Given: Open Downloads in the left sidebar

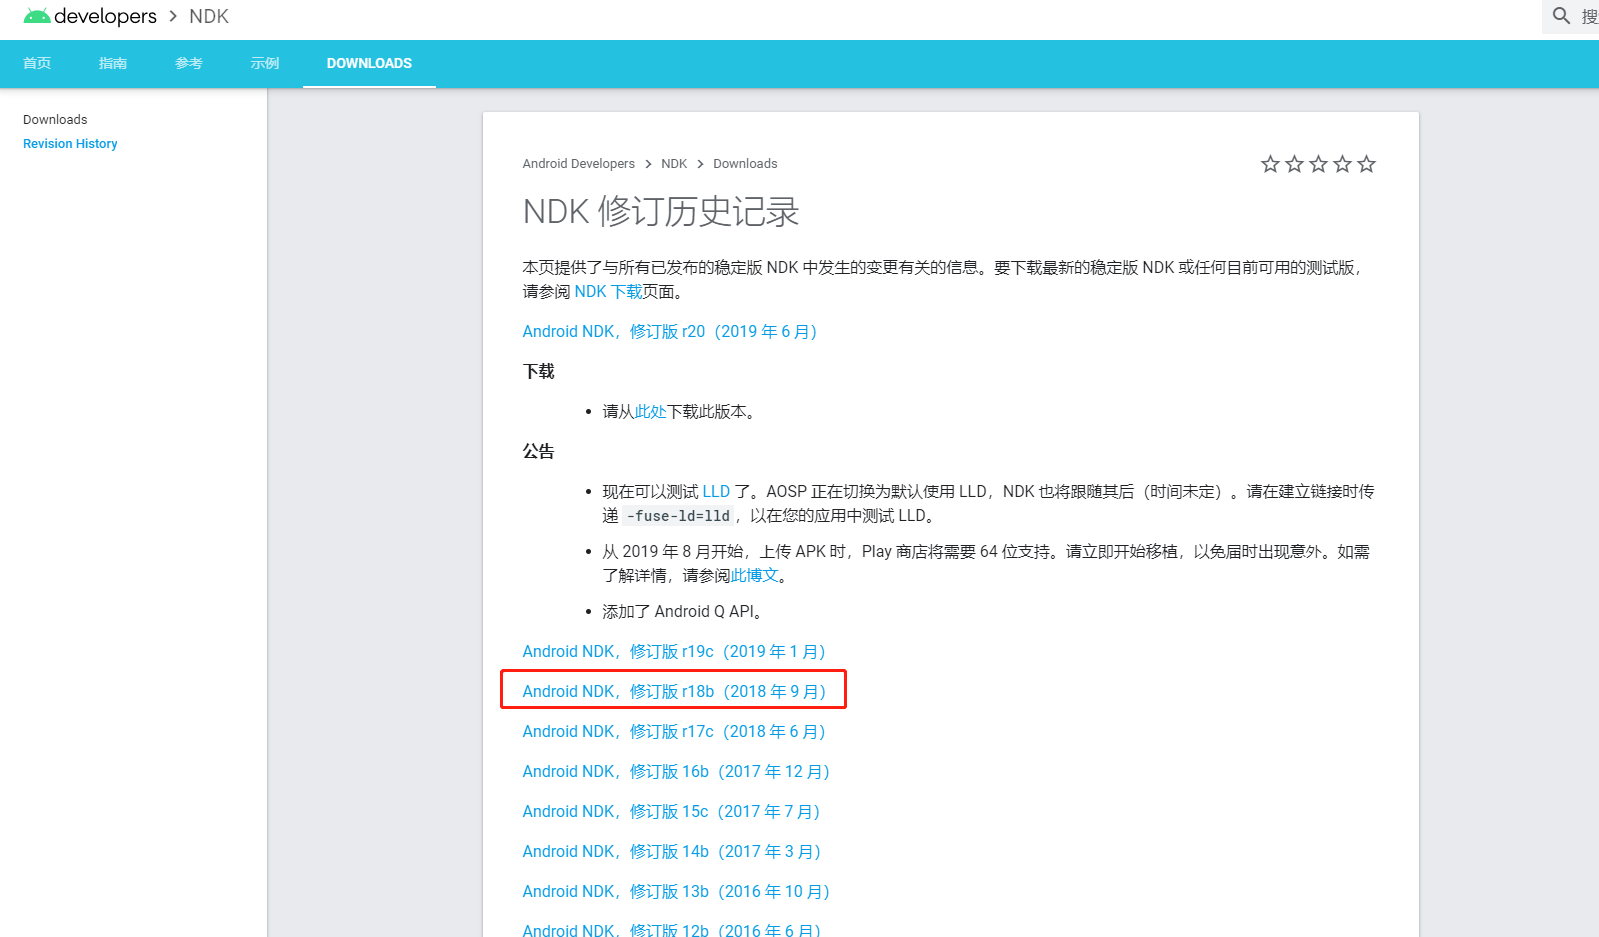Looking at the screenshot, I should click(55, 119).
